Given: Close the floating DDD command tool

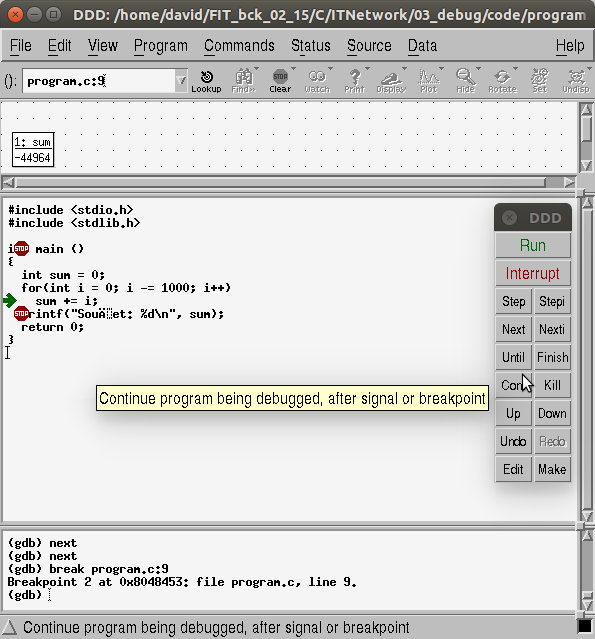Looking at the screenshot, I should coord(509,218).
